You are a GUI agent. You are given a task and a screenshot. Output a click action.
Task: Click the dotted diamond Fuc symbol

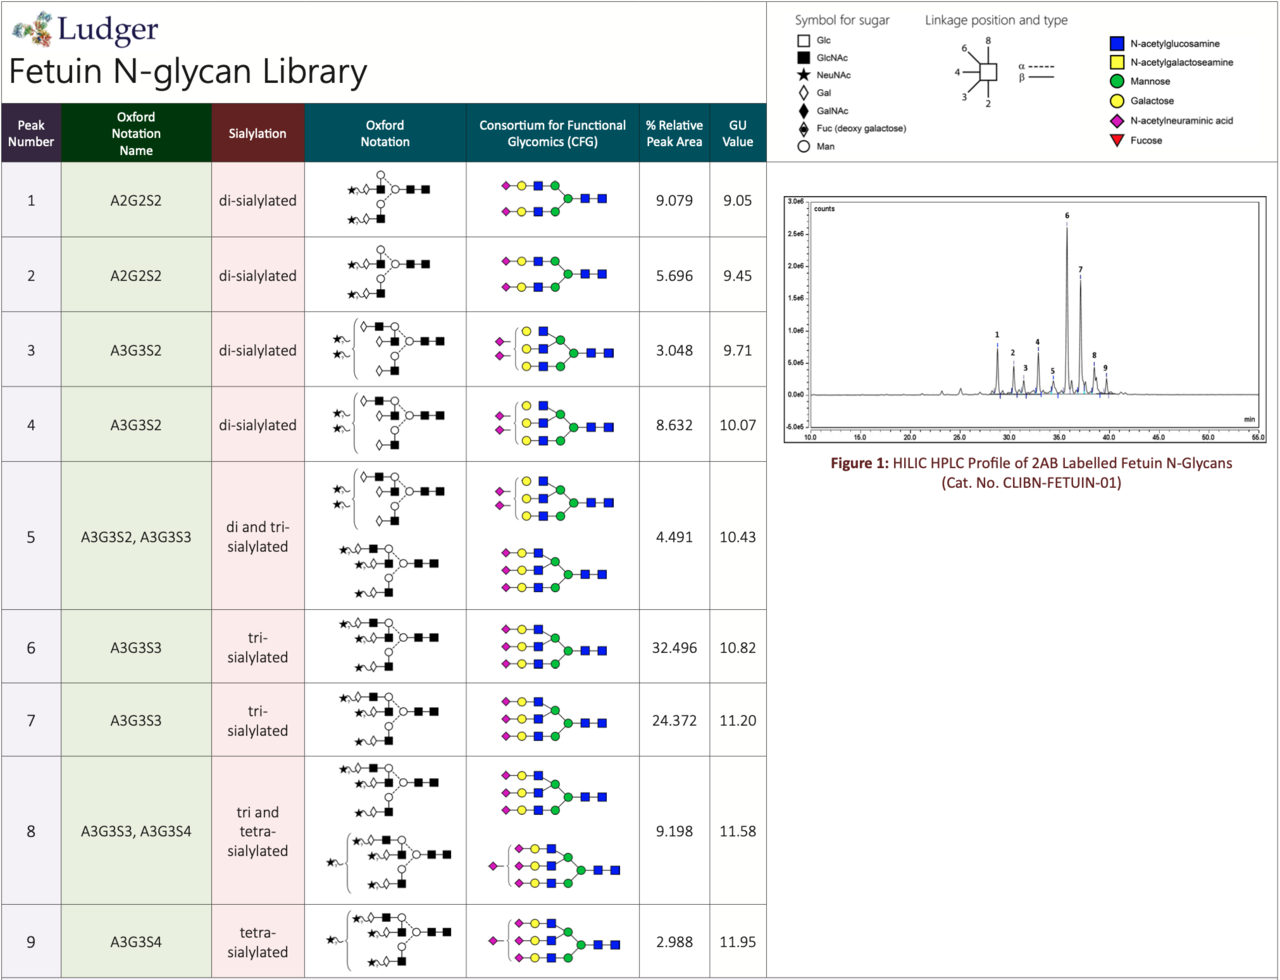click(803, 129)
